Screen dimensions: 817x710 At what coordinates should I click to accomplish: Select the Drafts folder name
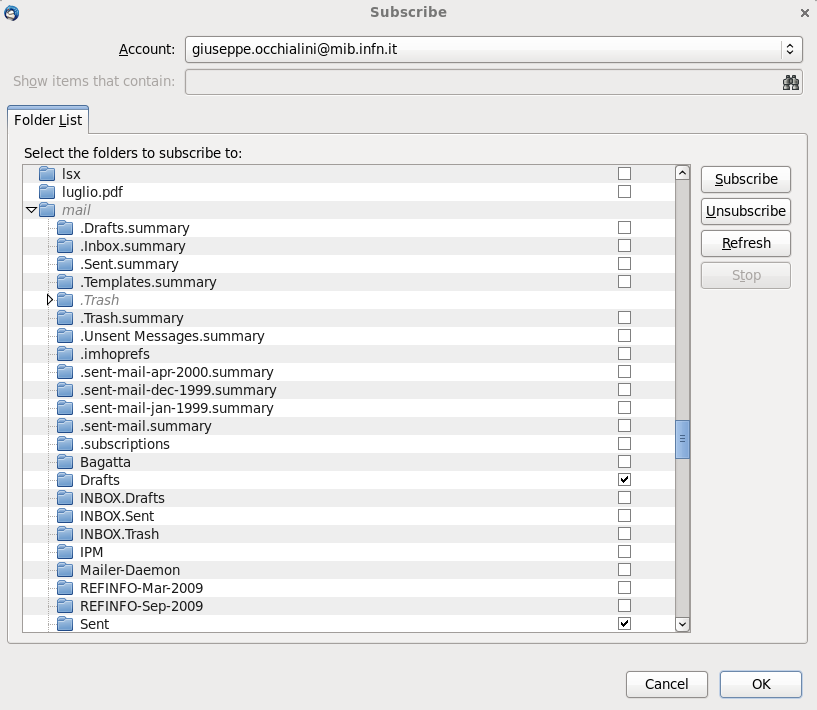(100, 480)
